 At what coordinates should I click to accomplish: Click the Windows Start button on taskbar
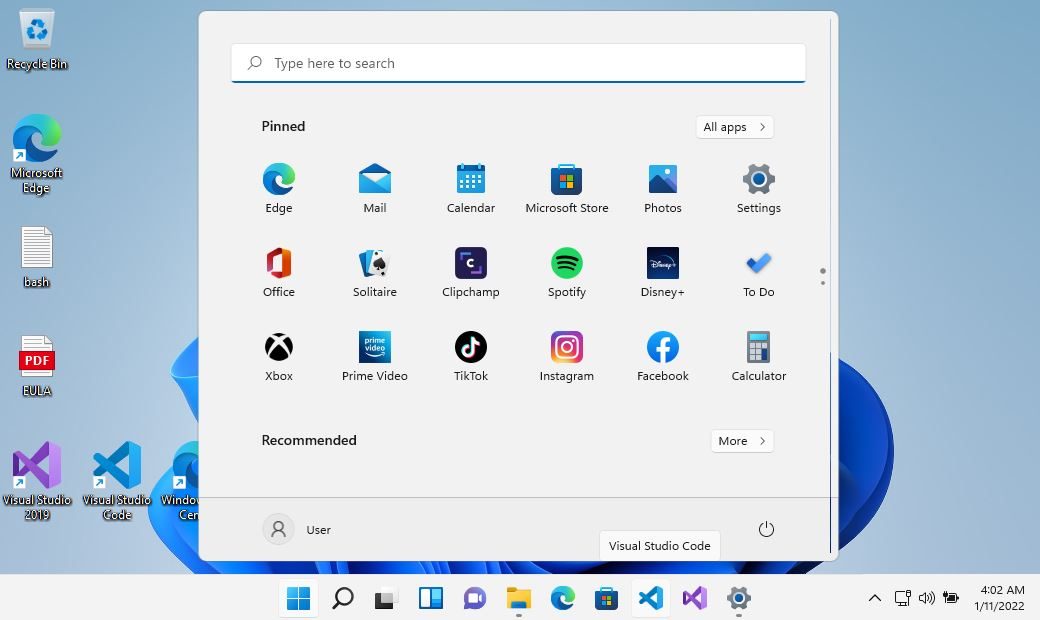(x=298, y=598)
